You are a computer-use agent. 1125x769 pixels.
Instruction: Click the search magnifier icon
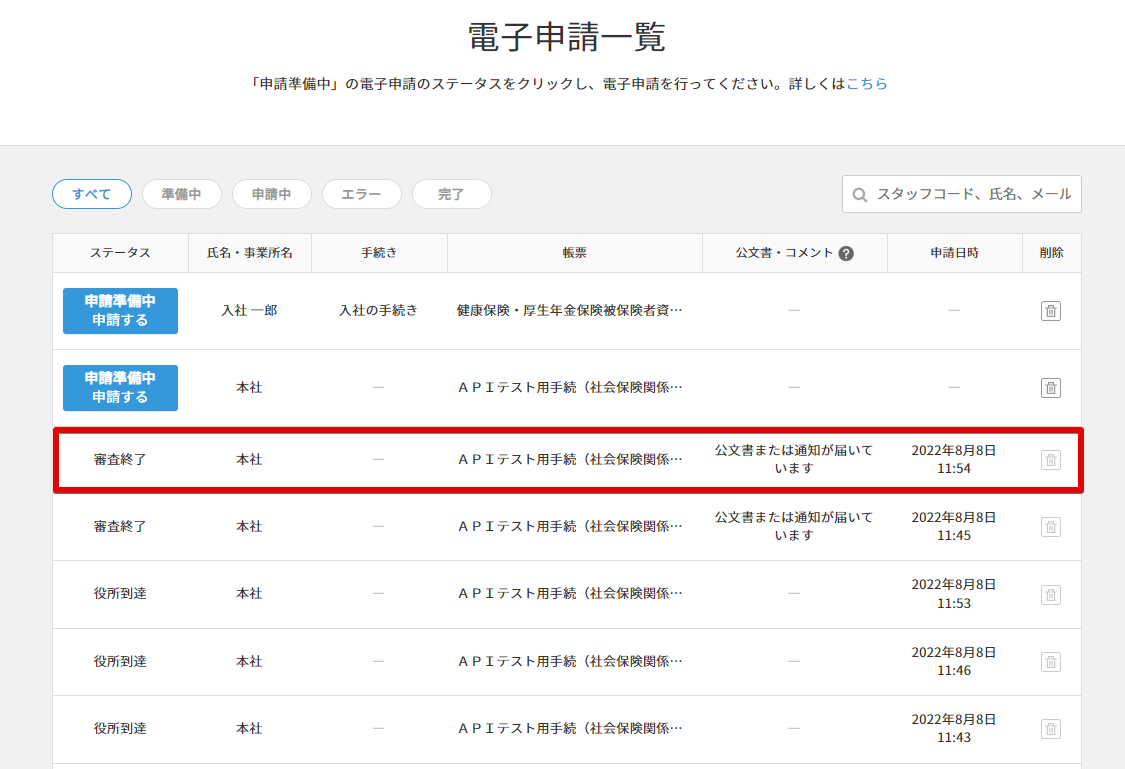860,194
